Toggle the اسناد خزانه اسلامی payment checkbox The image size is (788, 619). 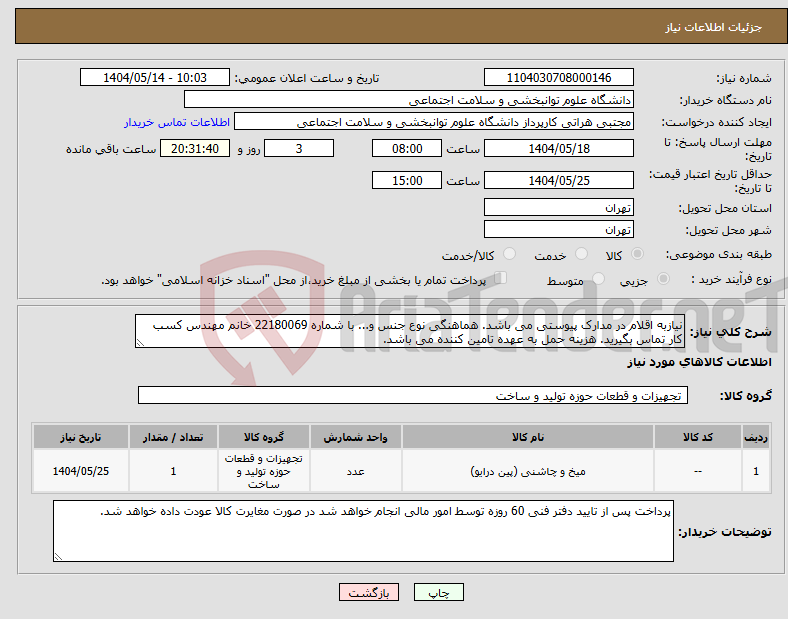tap(501, 278)
